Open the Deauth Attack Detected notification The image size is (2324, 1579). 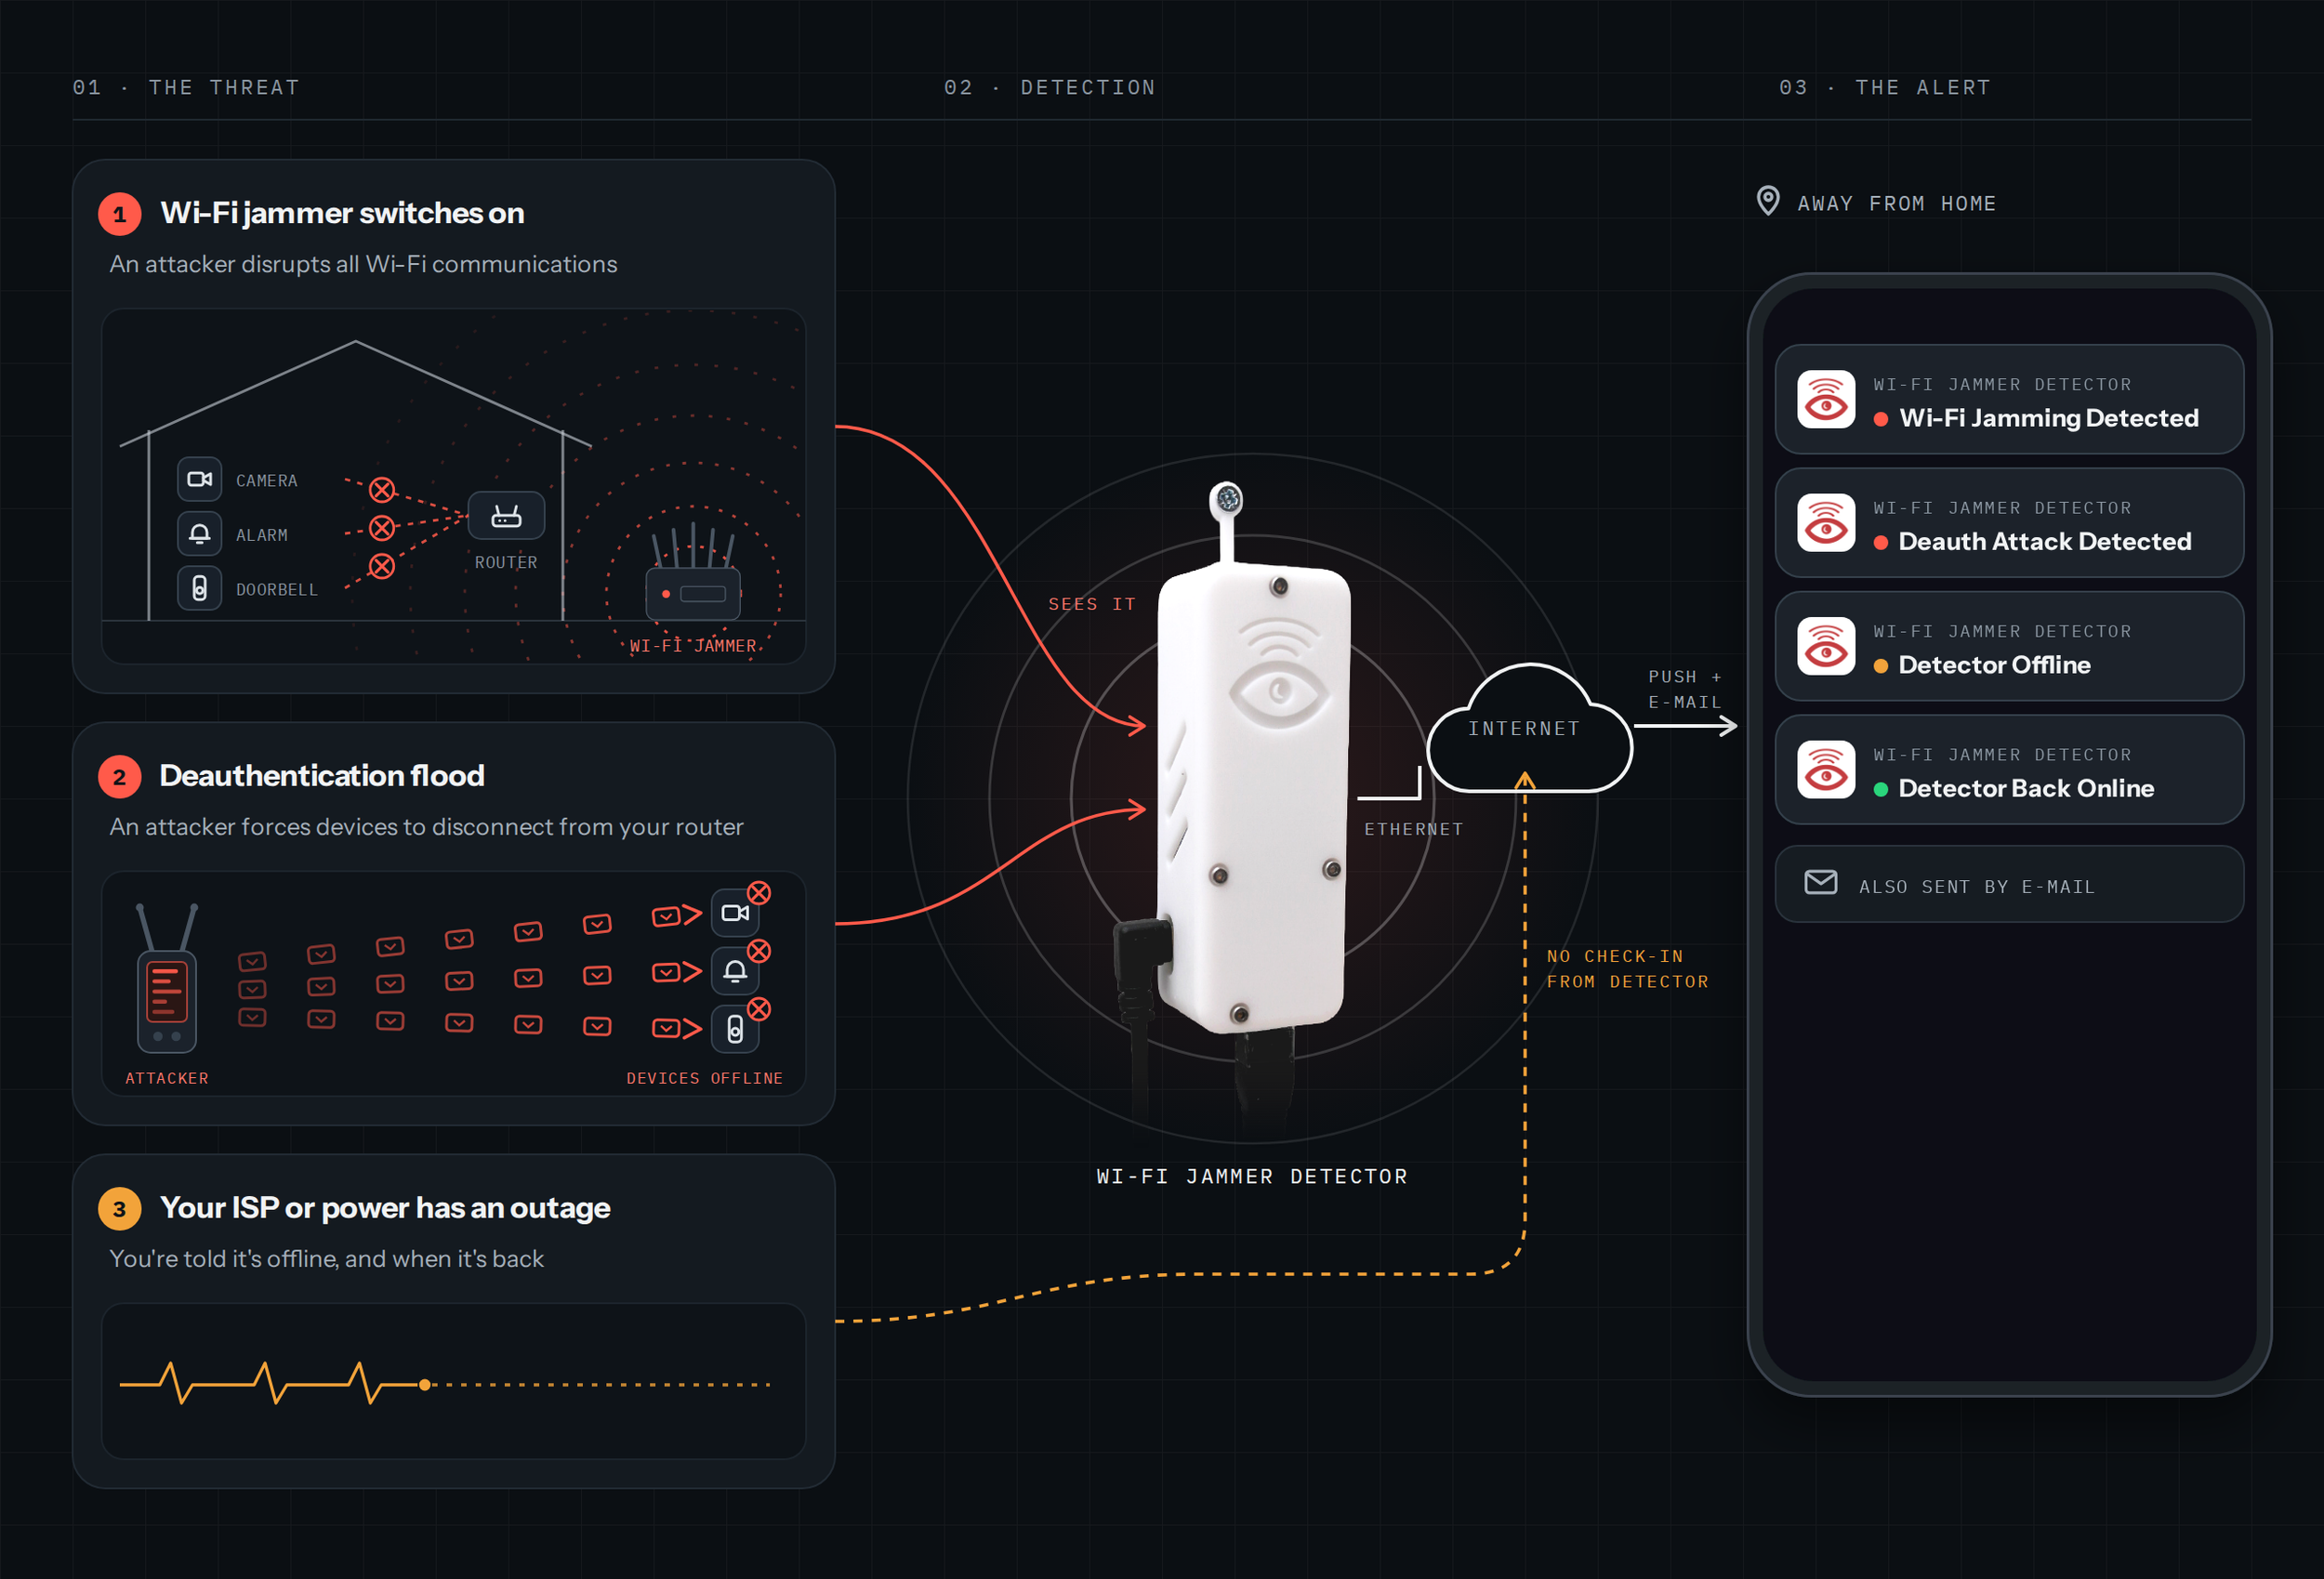point(2009,523)
